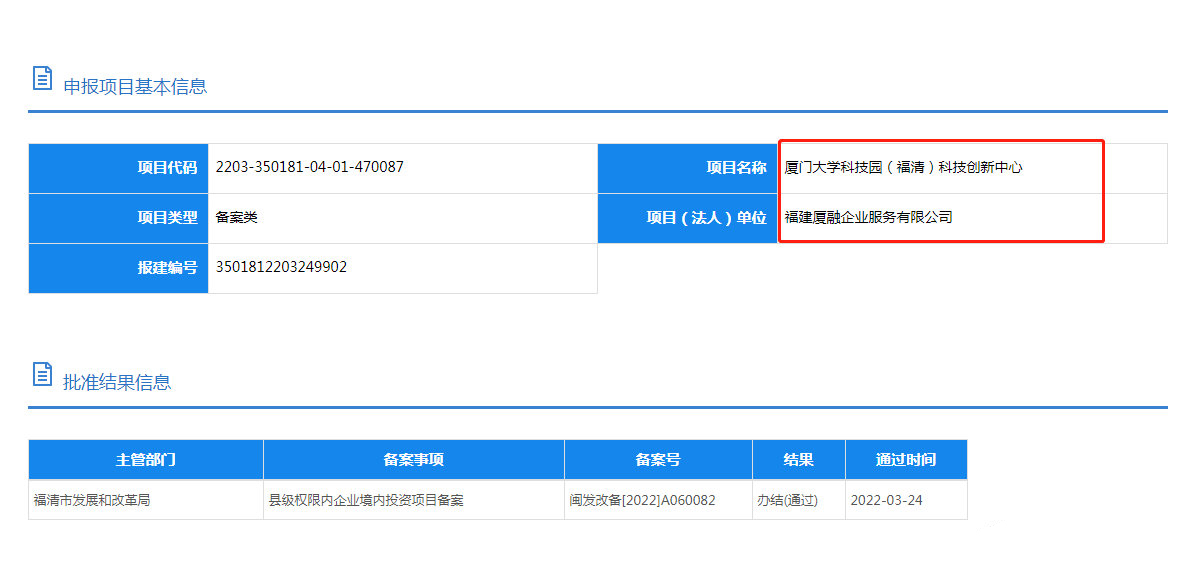Click the document icon beside 批准结果信息
This screenshot has height=570, width=1192.
coord(43,374)
